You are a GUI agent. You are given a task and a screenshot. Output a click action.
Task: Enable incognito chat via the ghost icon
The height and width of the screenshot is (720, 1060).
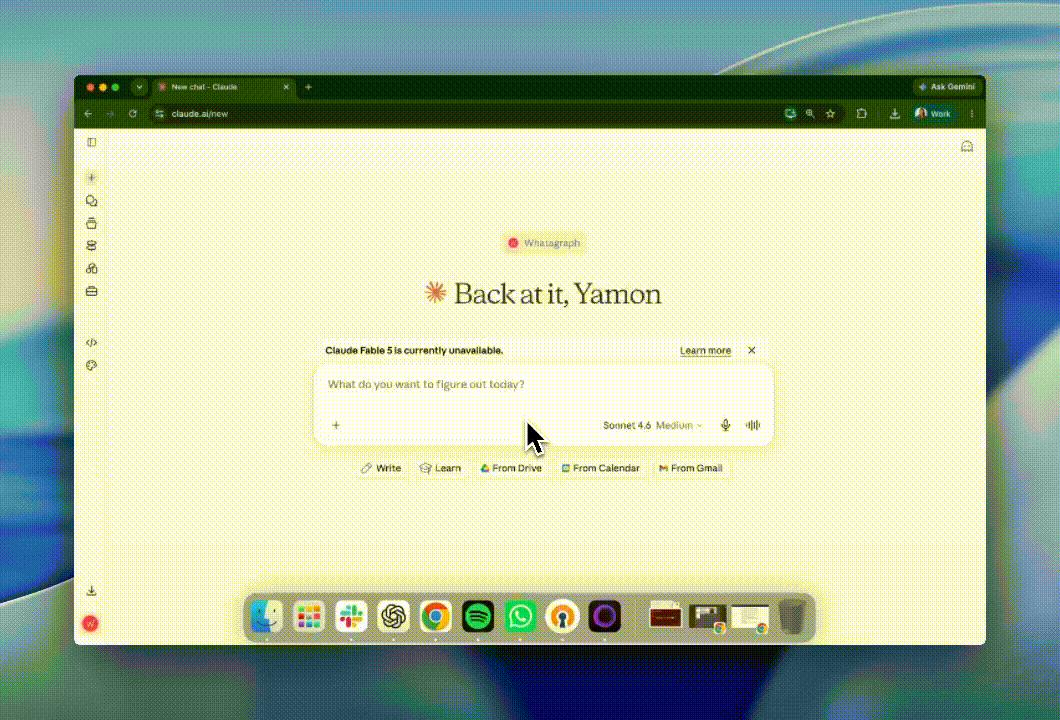[967, 147]
